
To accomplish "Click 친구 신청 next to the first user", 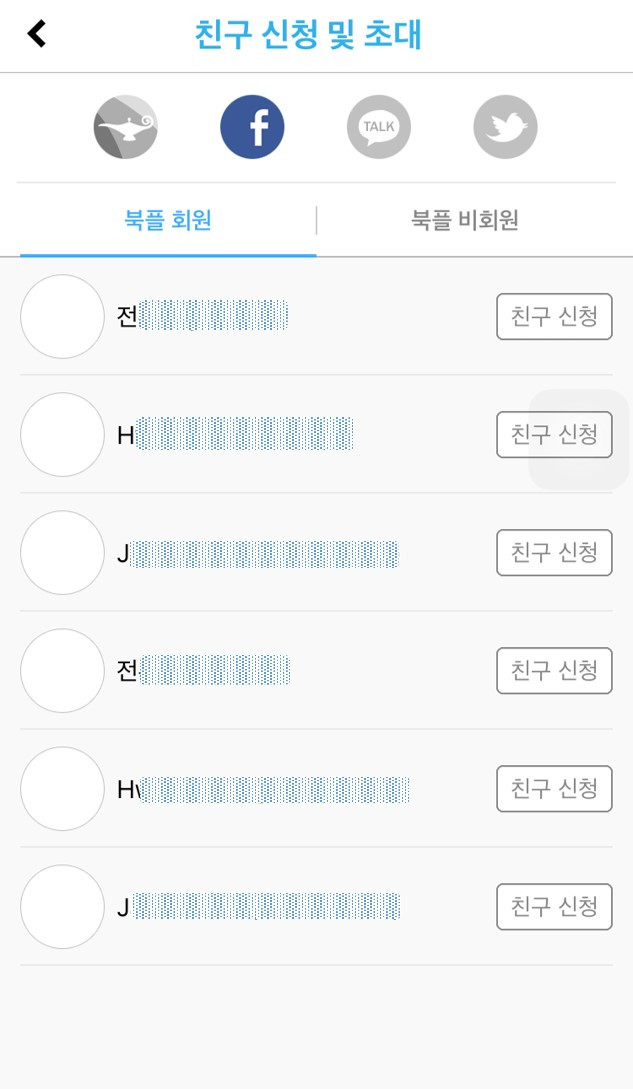I will [554, 317].
